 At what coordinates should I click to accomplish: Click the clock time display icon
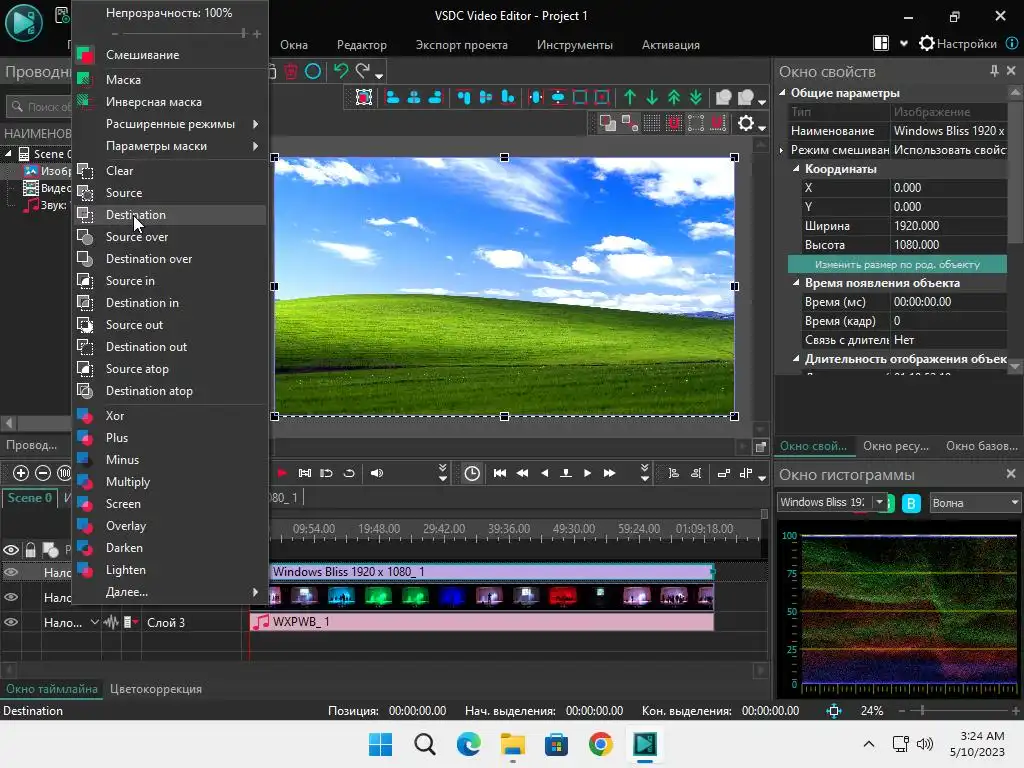472,473
